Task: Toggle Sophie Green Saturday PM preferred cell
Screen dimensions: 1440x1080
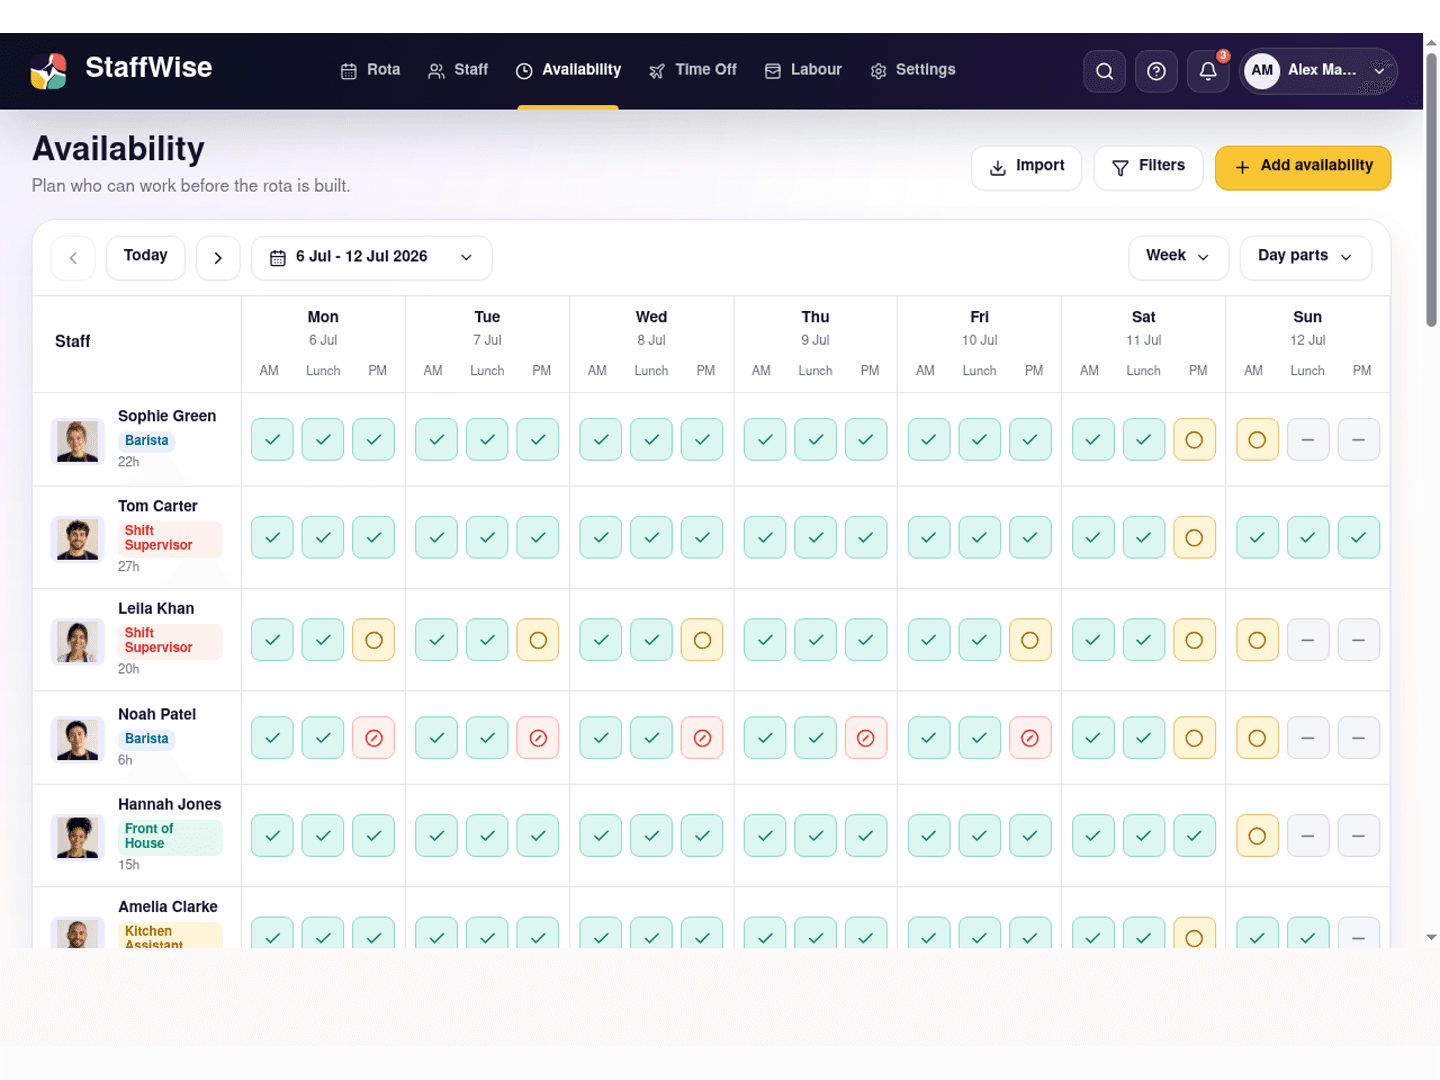Action: point(1194,439)
